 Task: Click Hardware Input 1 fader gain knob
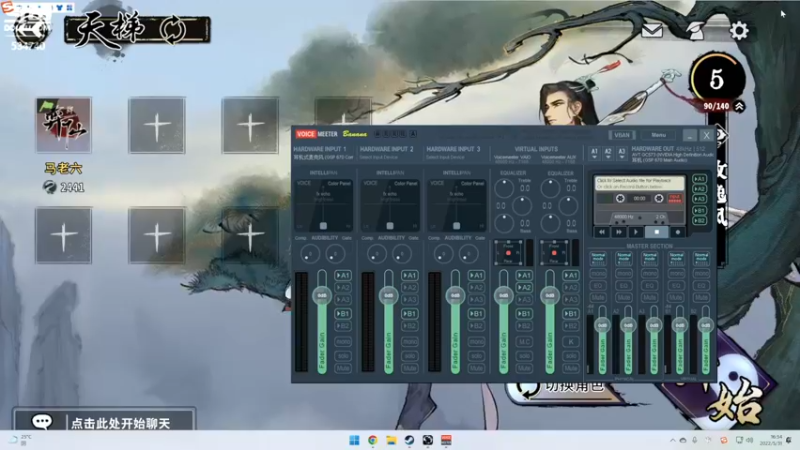pos(322,296)
